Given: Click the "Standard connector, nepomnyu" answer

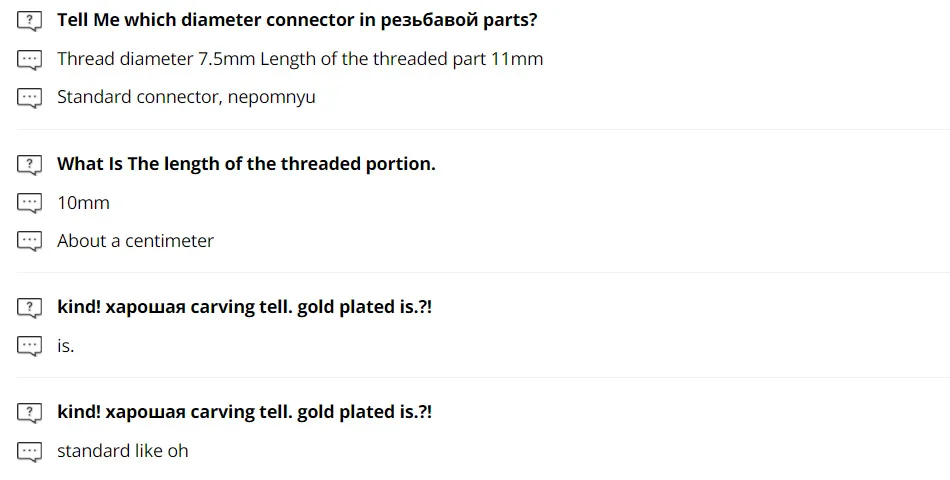Looking at the screenshot, I should [x=186, y=98].
